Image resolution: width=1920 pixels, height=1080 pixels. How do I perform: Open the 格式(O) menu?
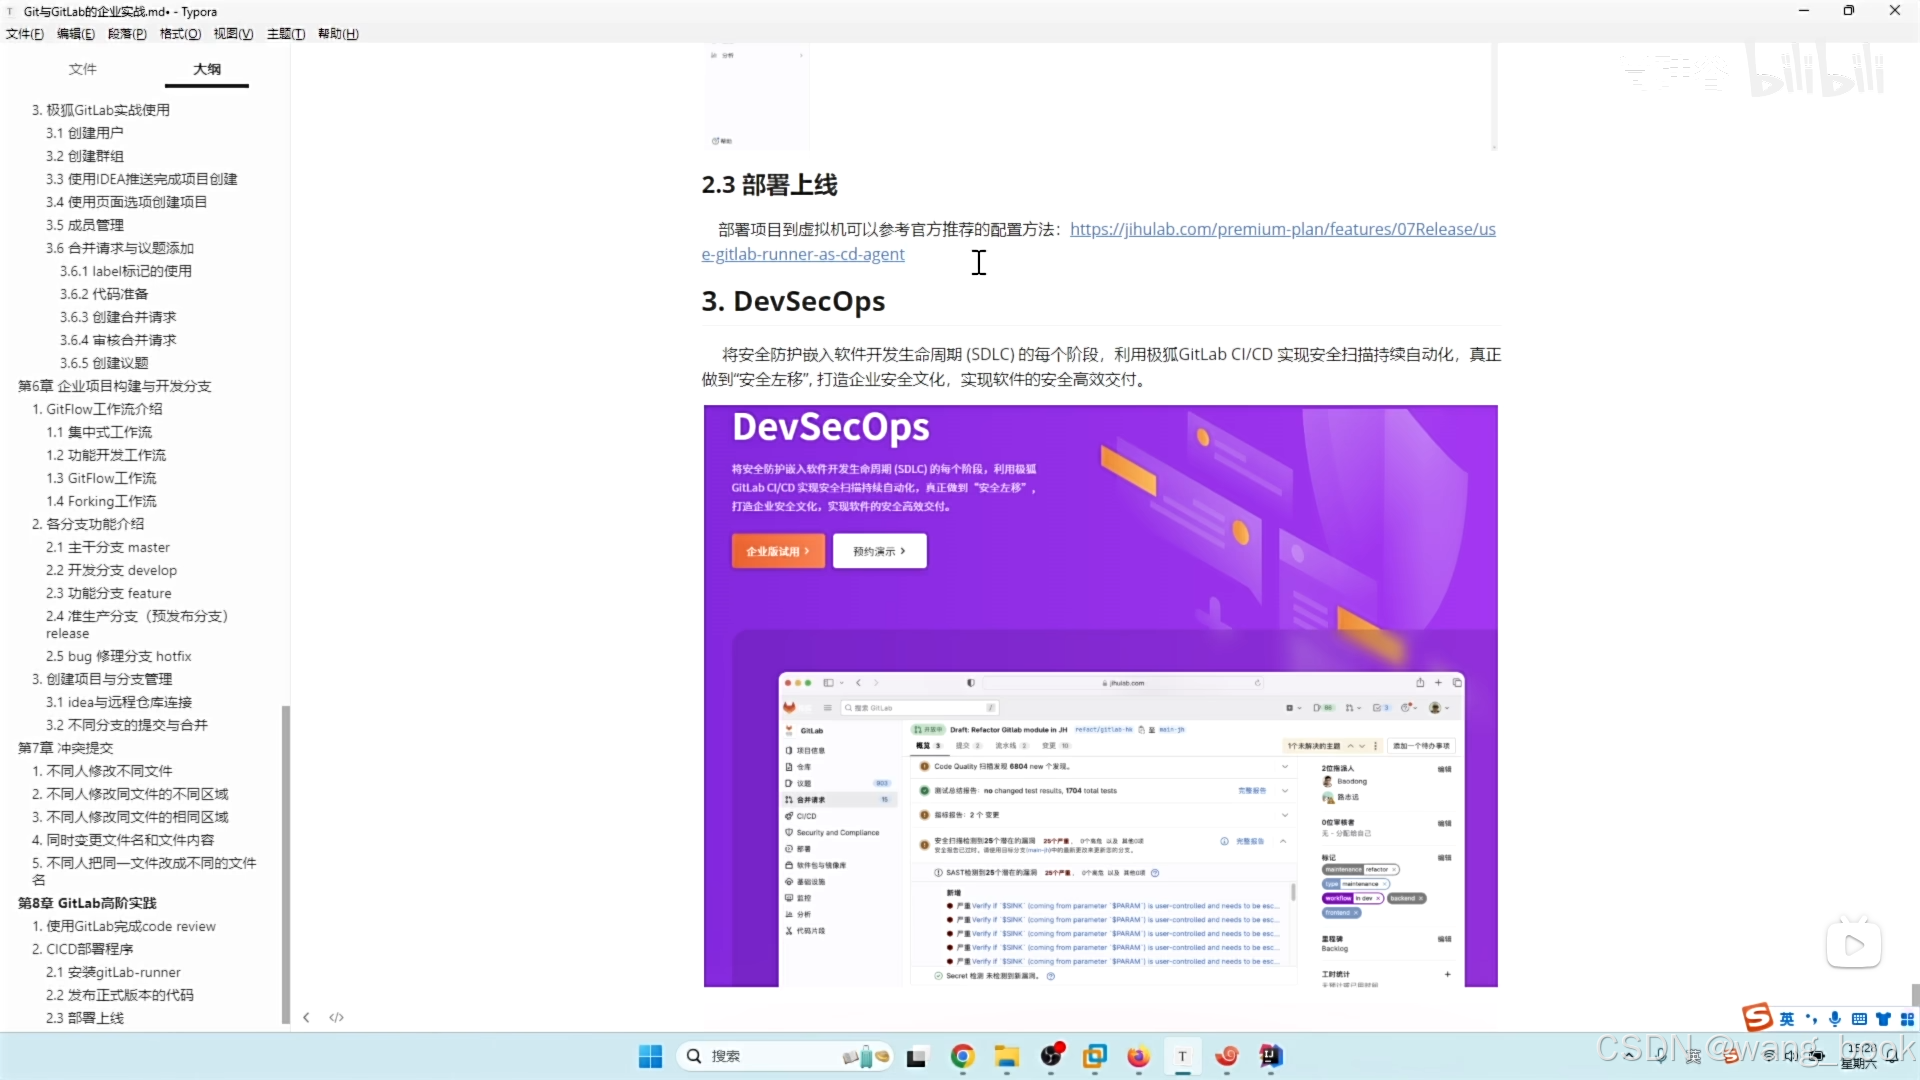[x=180, y=34]
